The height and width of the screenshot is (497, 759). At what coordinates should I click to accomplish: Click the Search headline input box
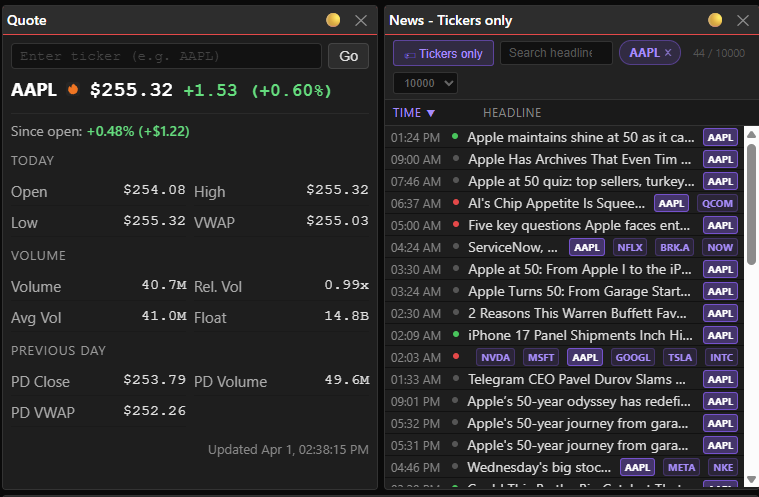click(x=556, y=53)
